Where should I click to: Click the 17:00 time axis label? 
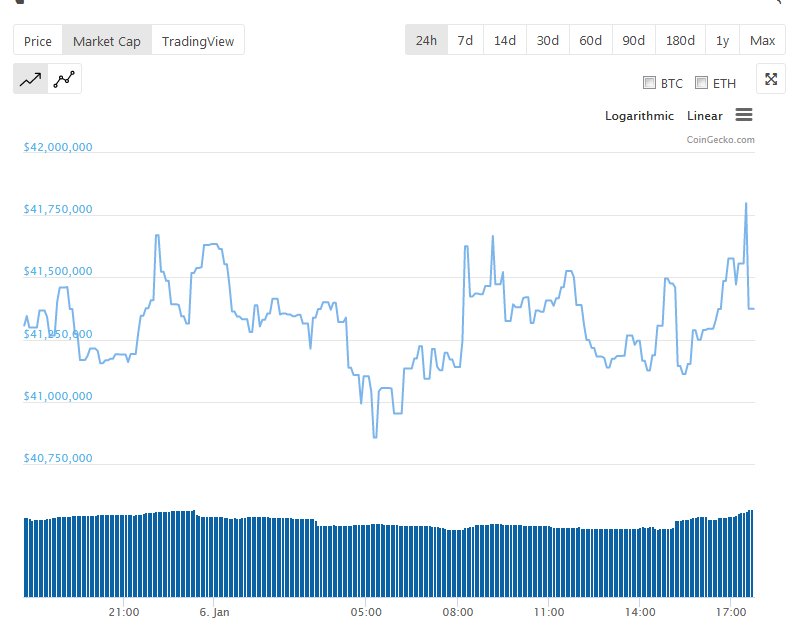pos(731,612)
